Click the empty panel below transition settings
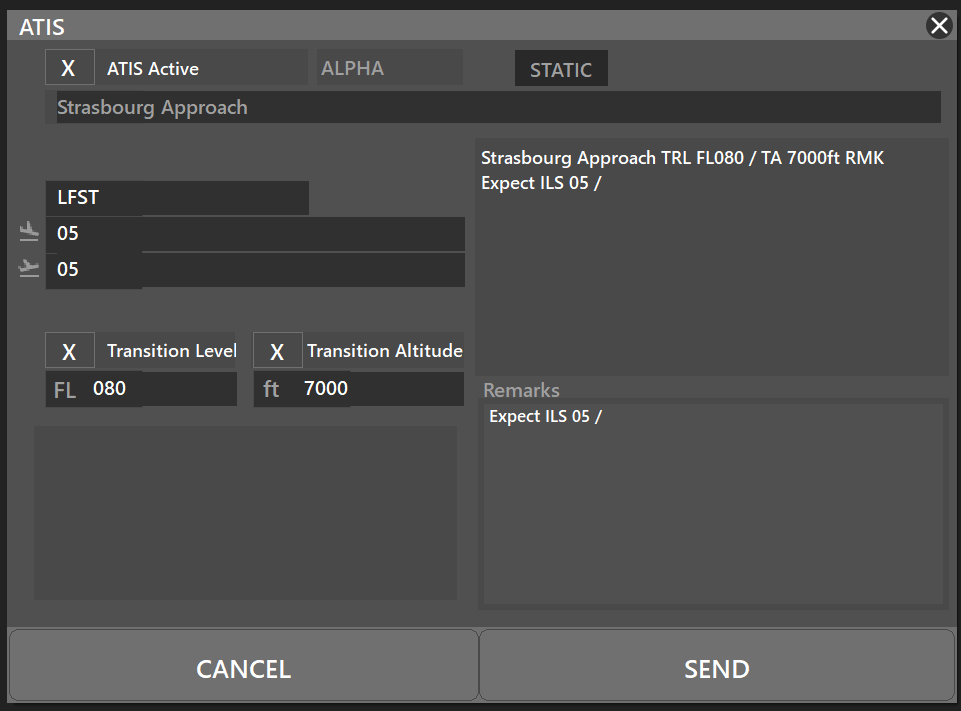The height and width of the screenshot is (711, 961). click(245, 513)
